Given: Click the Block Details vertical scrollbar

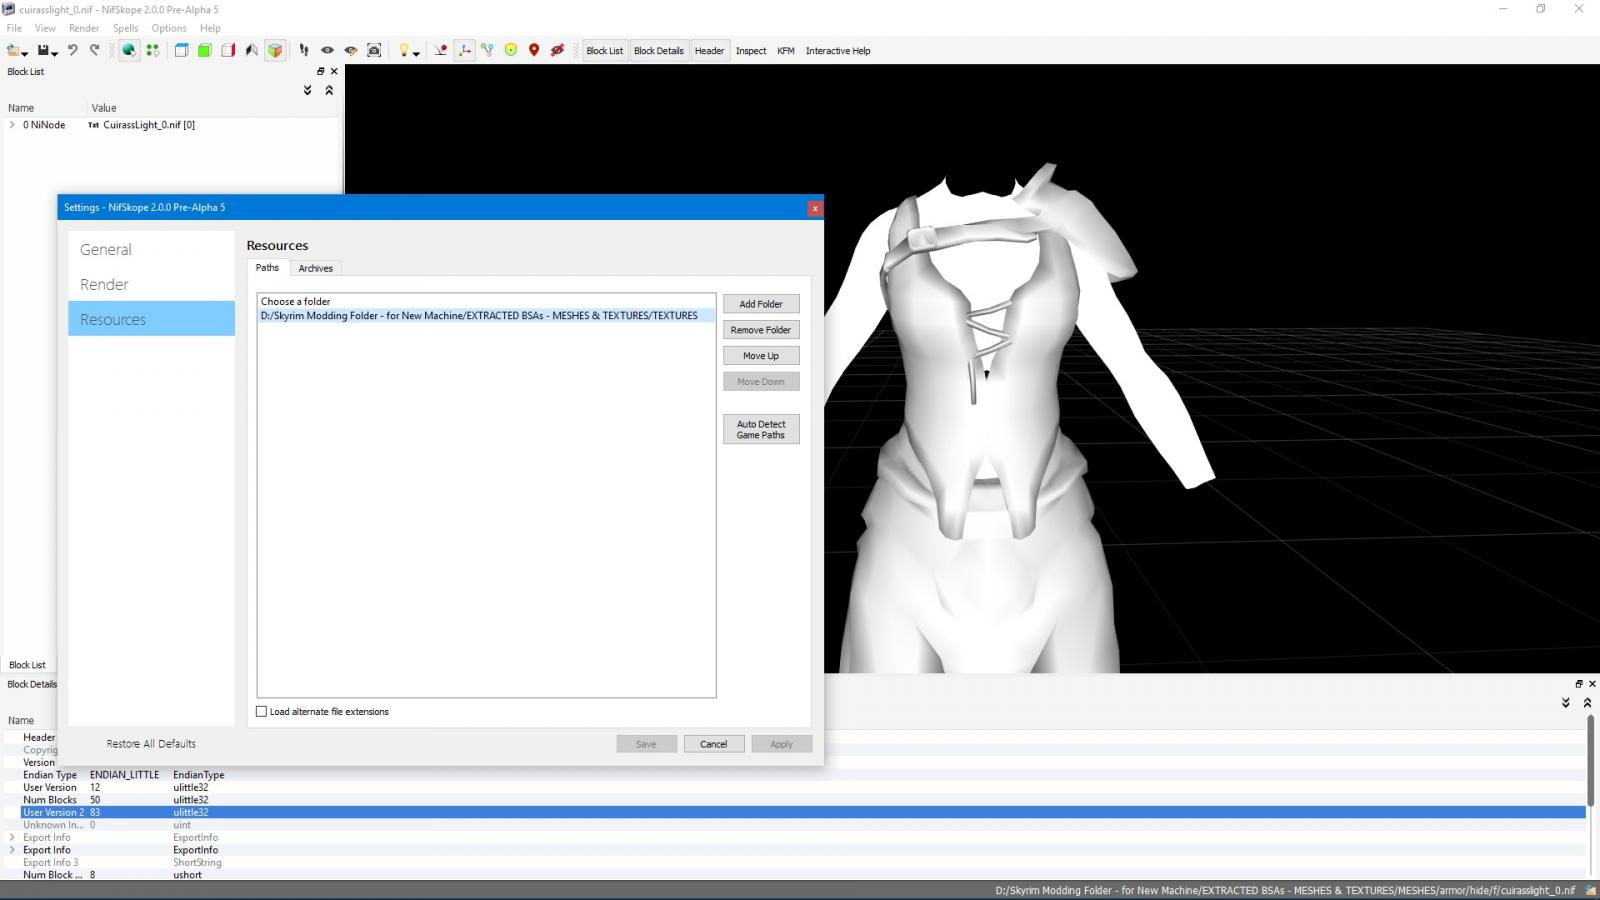Looking at the screenshot, I should [x=1589, y=760].
